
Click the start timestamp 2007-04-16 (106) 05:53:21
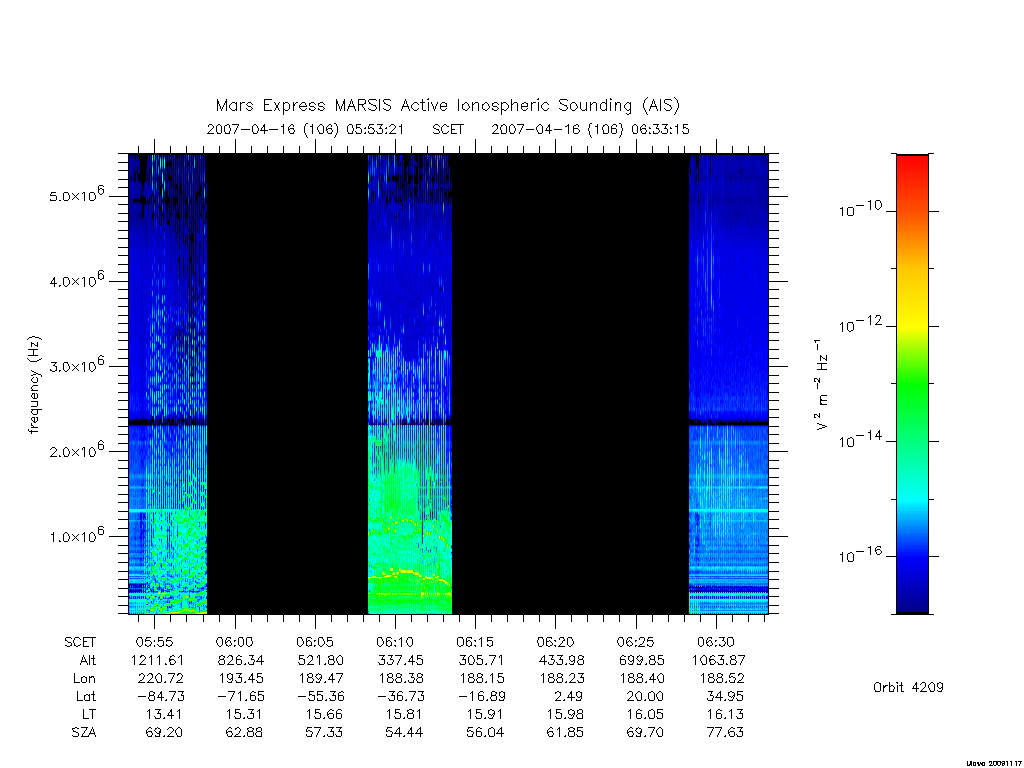305,129
